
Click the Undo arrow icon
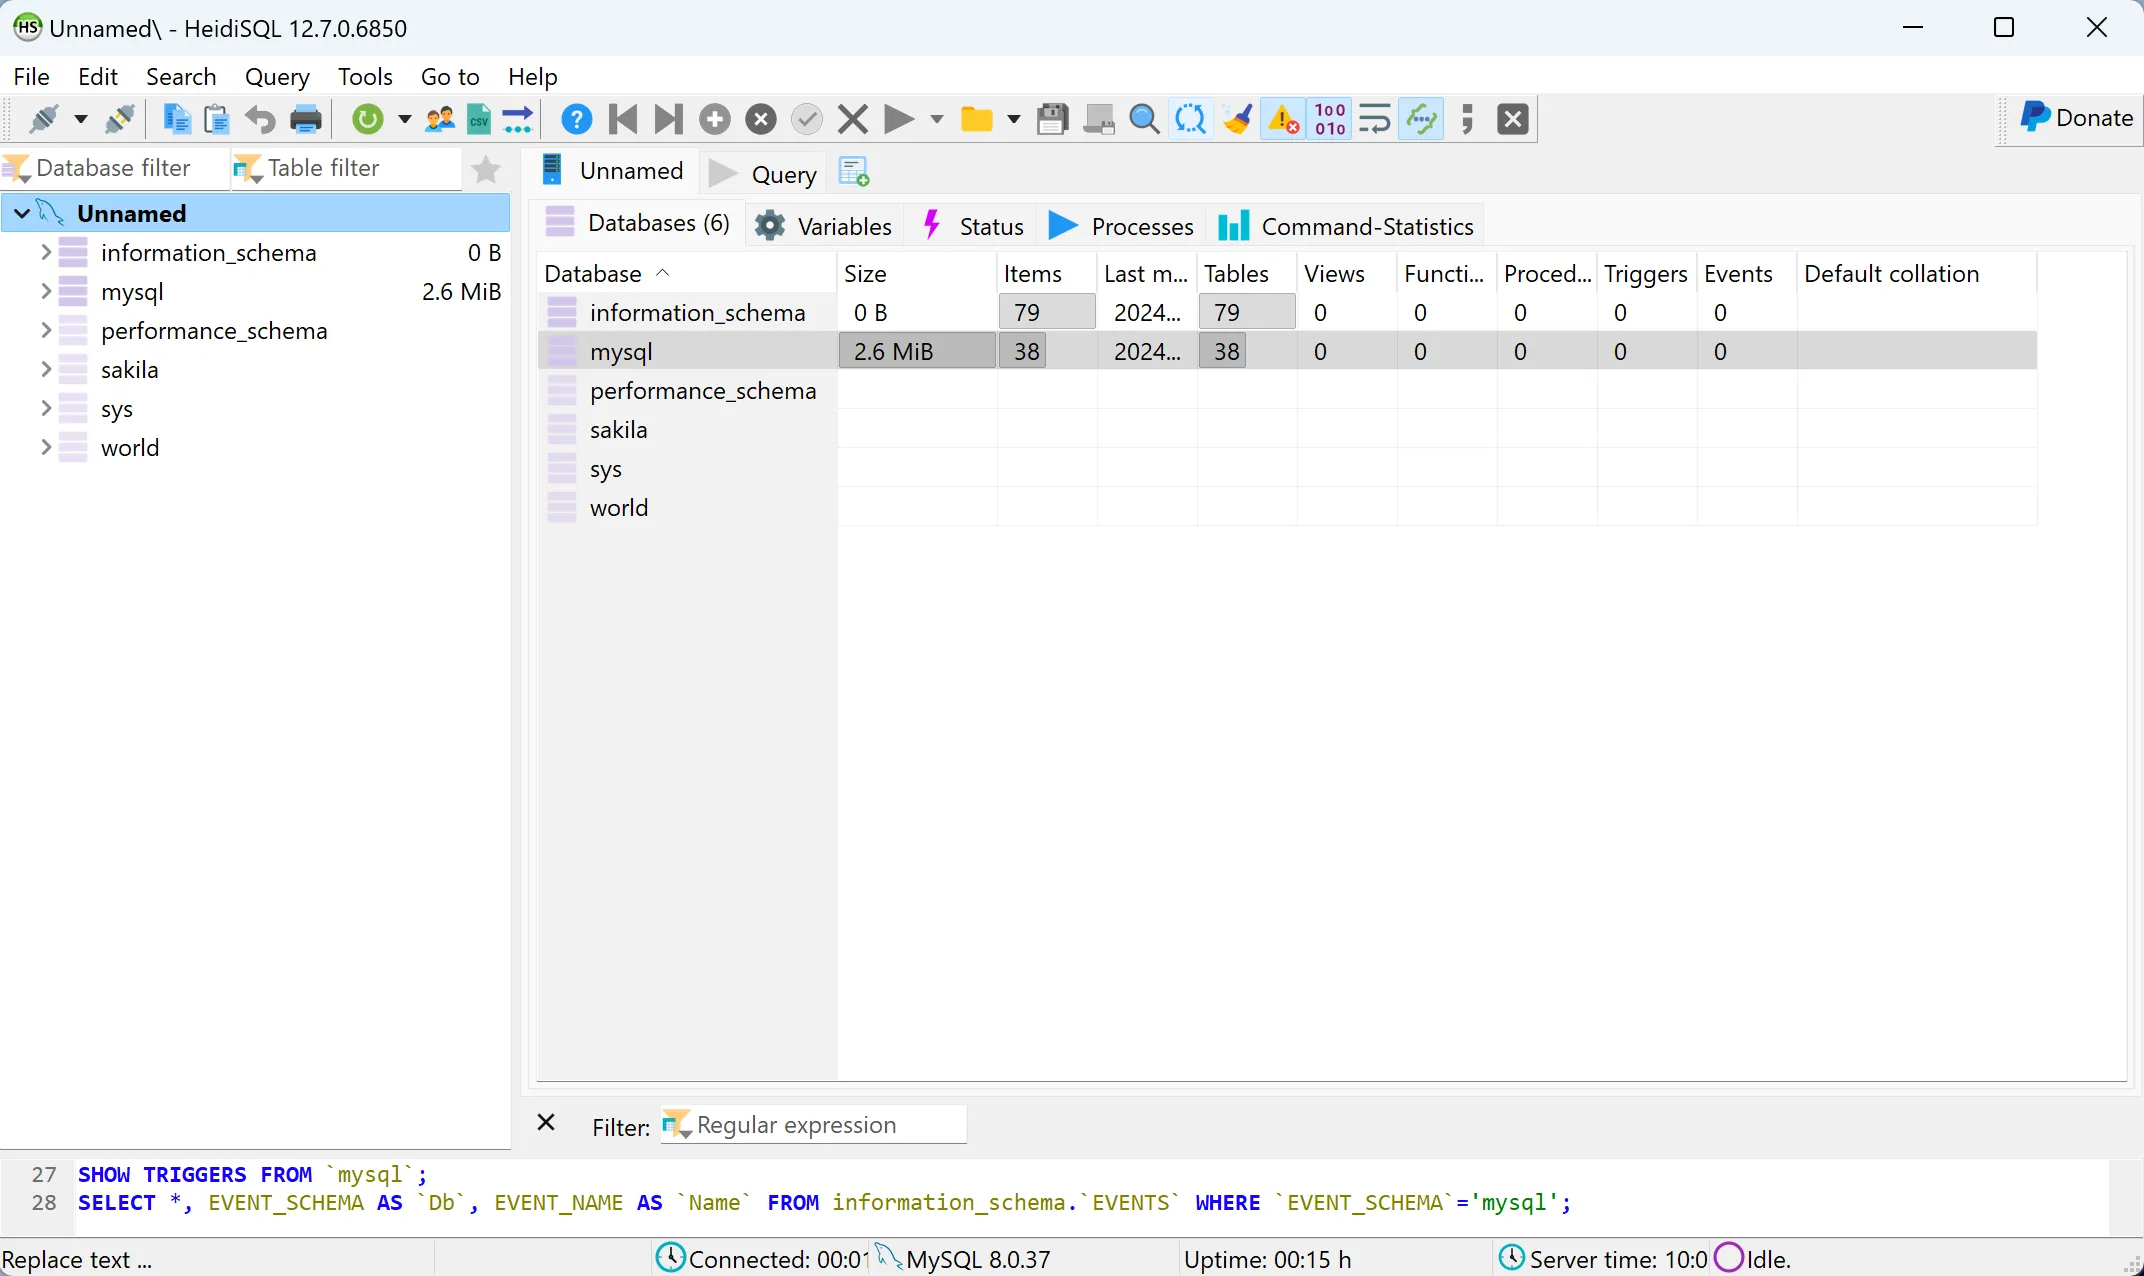coord(260,119)
